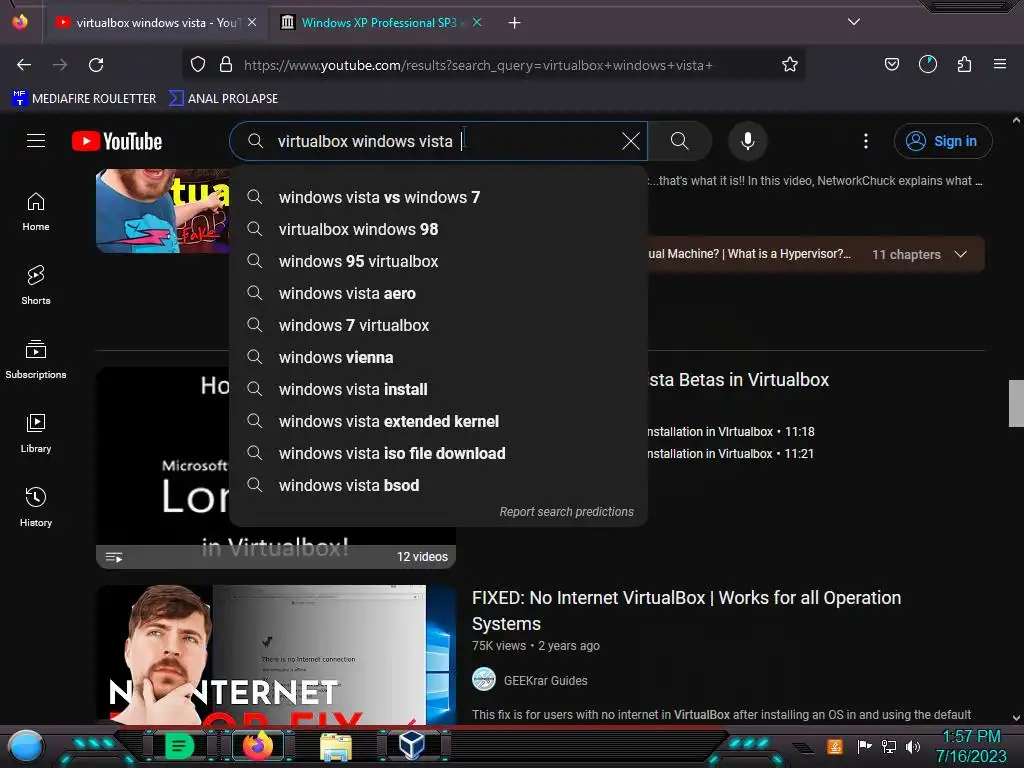Image resolution: width=1024 pixels, height=768 pixels.
Task: Start voice search with microphone
Action: [748, 141]
